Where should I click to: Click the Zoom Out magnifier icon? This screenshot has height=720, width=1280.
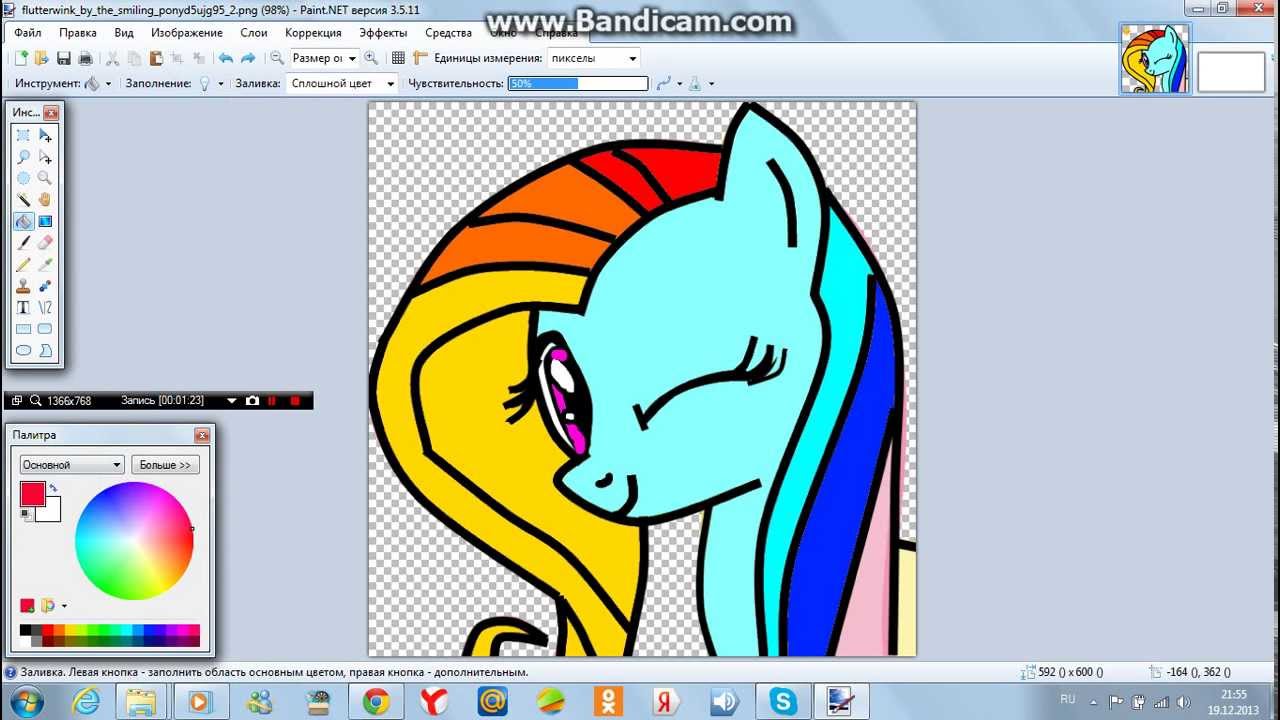coord(278,58)
